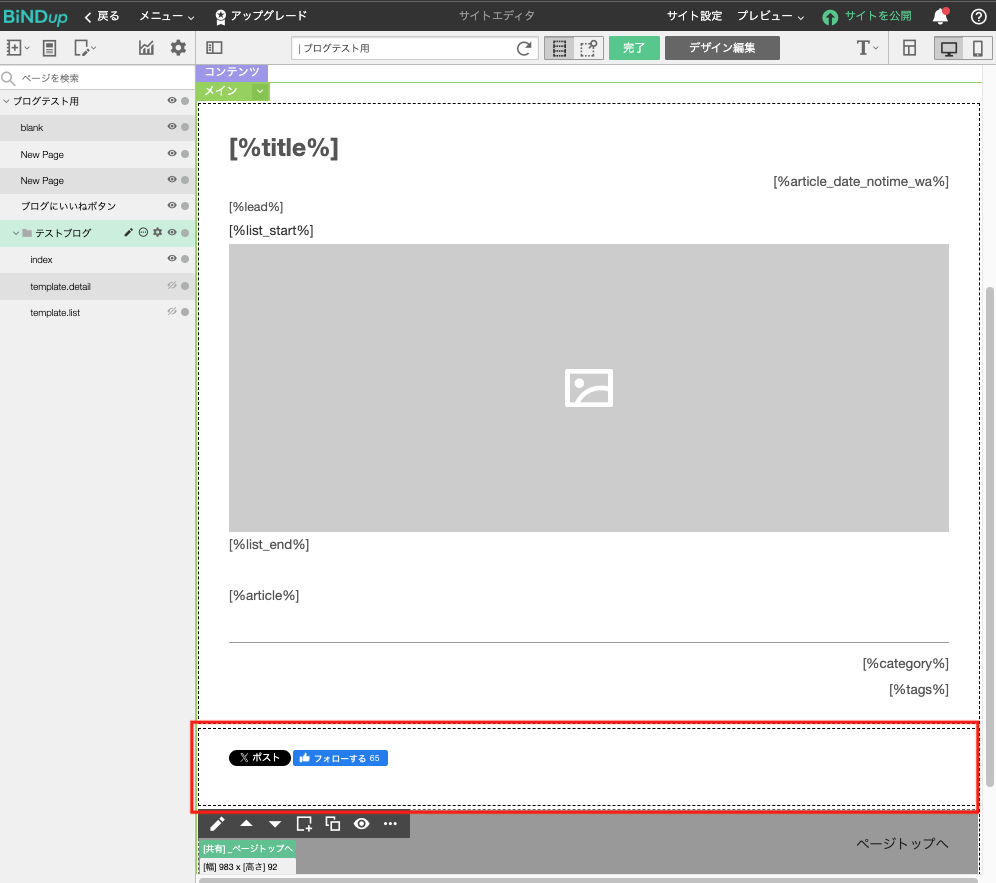Image resolution: width=996 pixels, height=883 pixels.
Task: Move block down with the down arrow
Action: (x=275, y=824)
